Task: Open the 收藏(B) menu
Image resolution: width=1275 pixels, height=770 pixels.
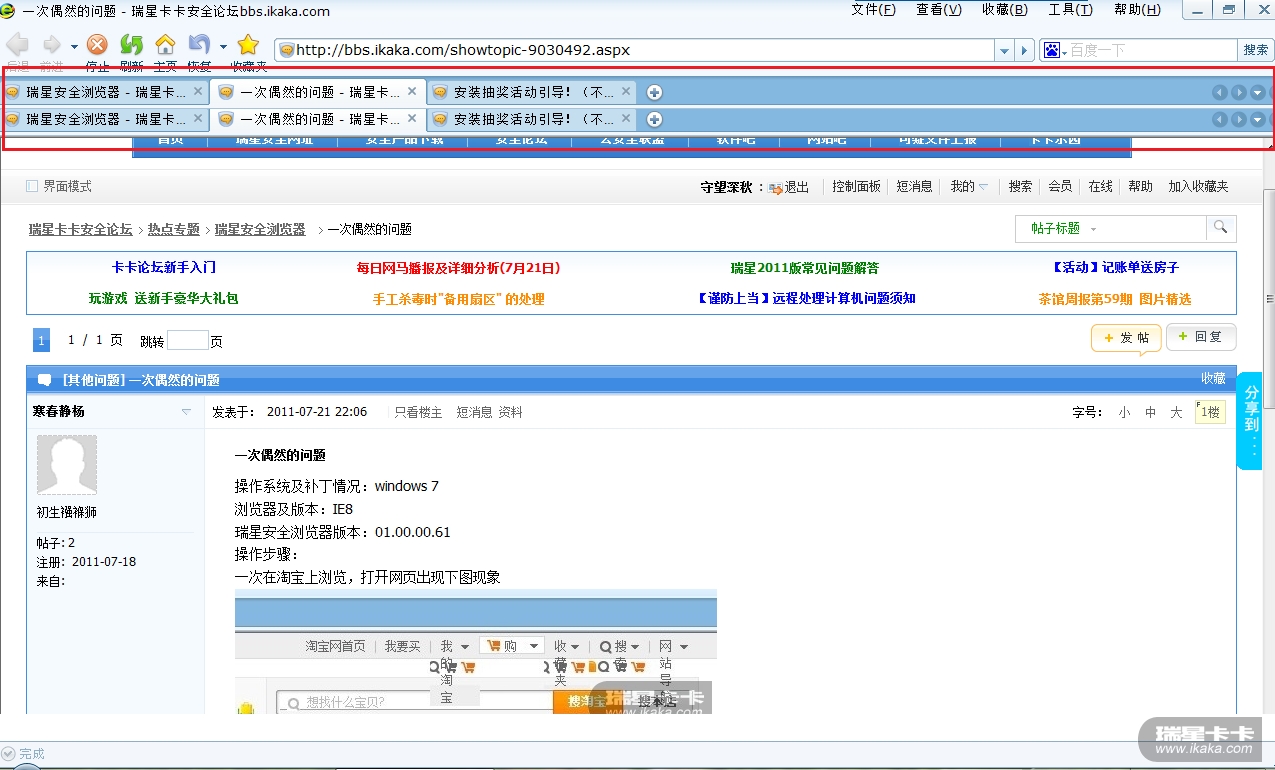Action: pos(1005,10)
